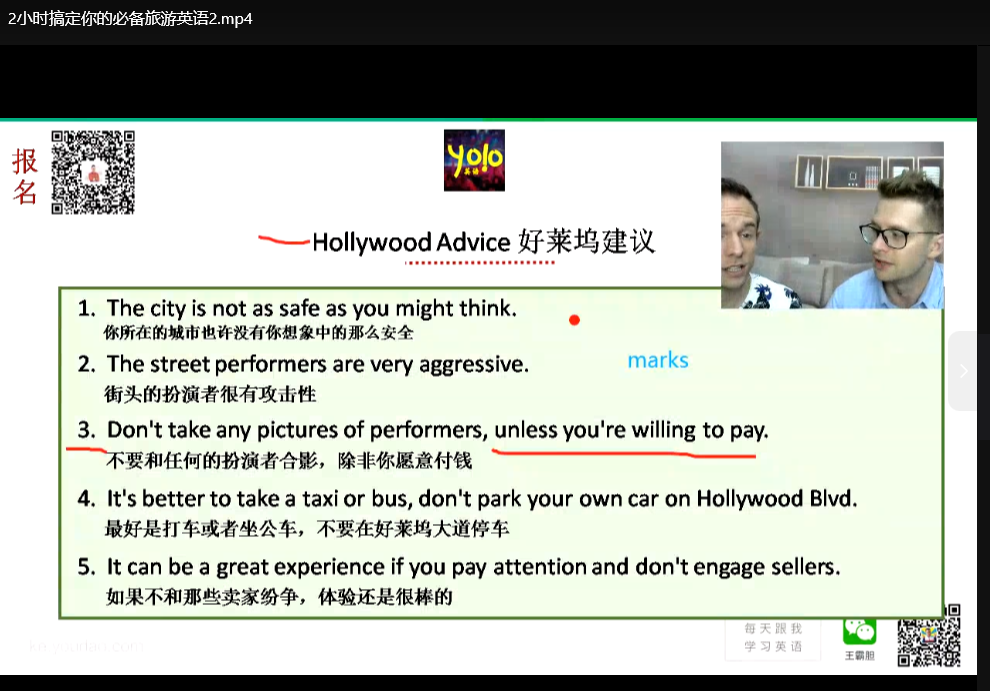
Task: Click the presenters' webcam video
Action: [x=832, y=225]
